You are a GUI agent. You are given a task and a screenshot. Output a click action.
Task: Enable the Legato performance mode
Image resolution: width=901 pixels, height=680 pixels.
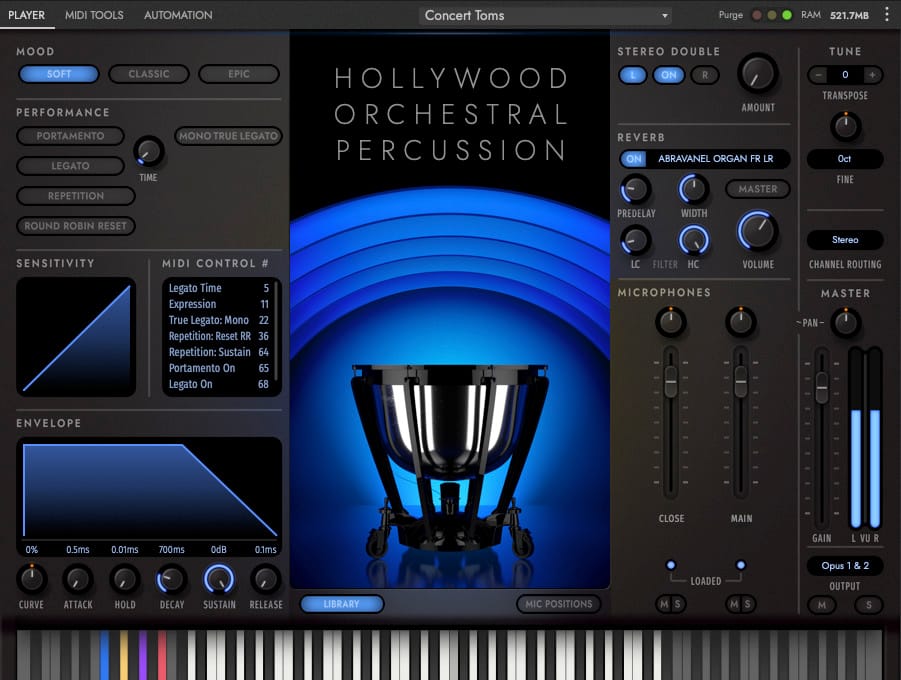pos(70,166)
